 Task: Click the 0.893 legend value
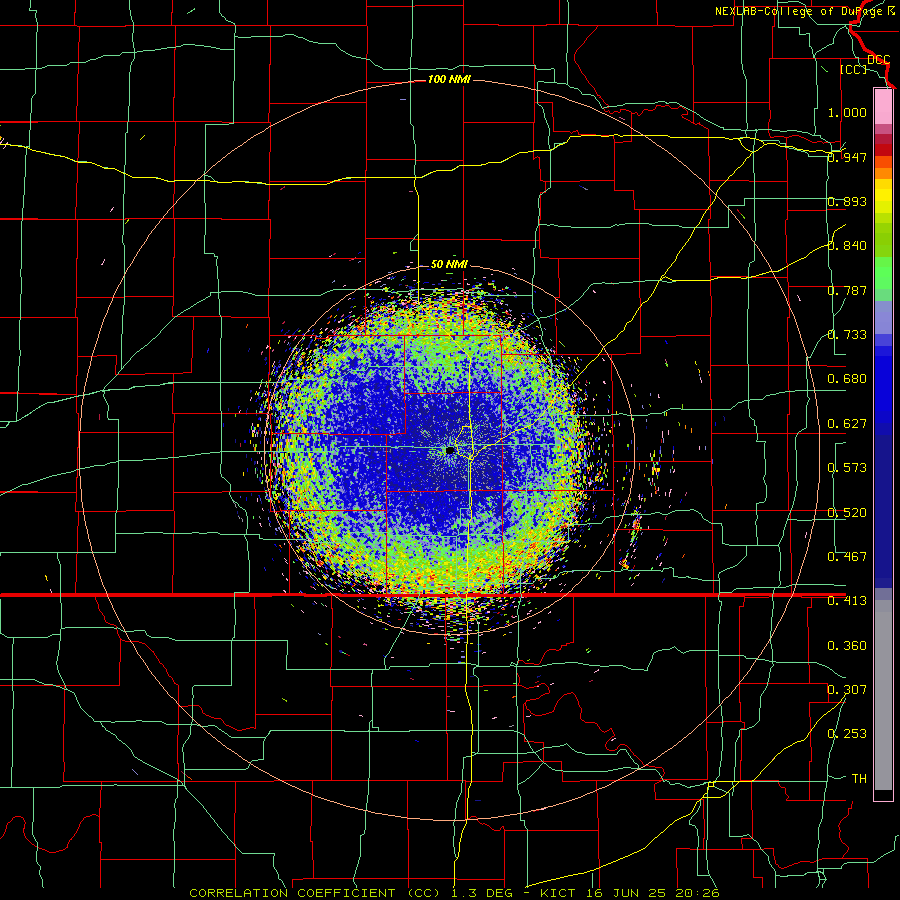point(847,201)
